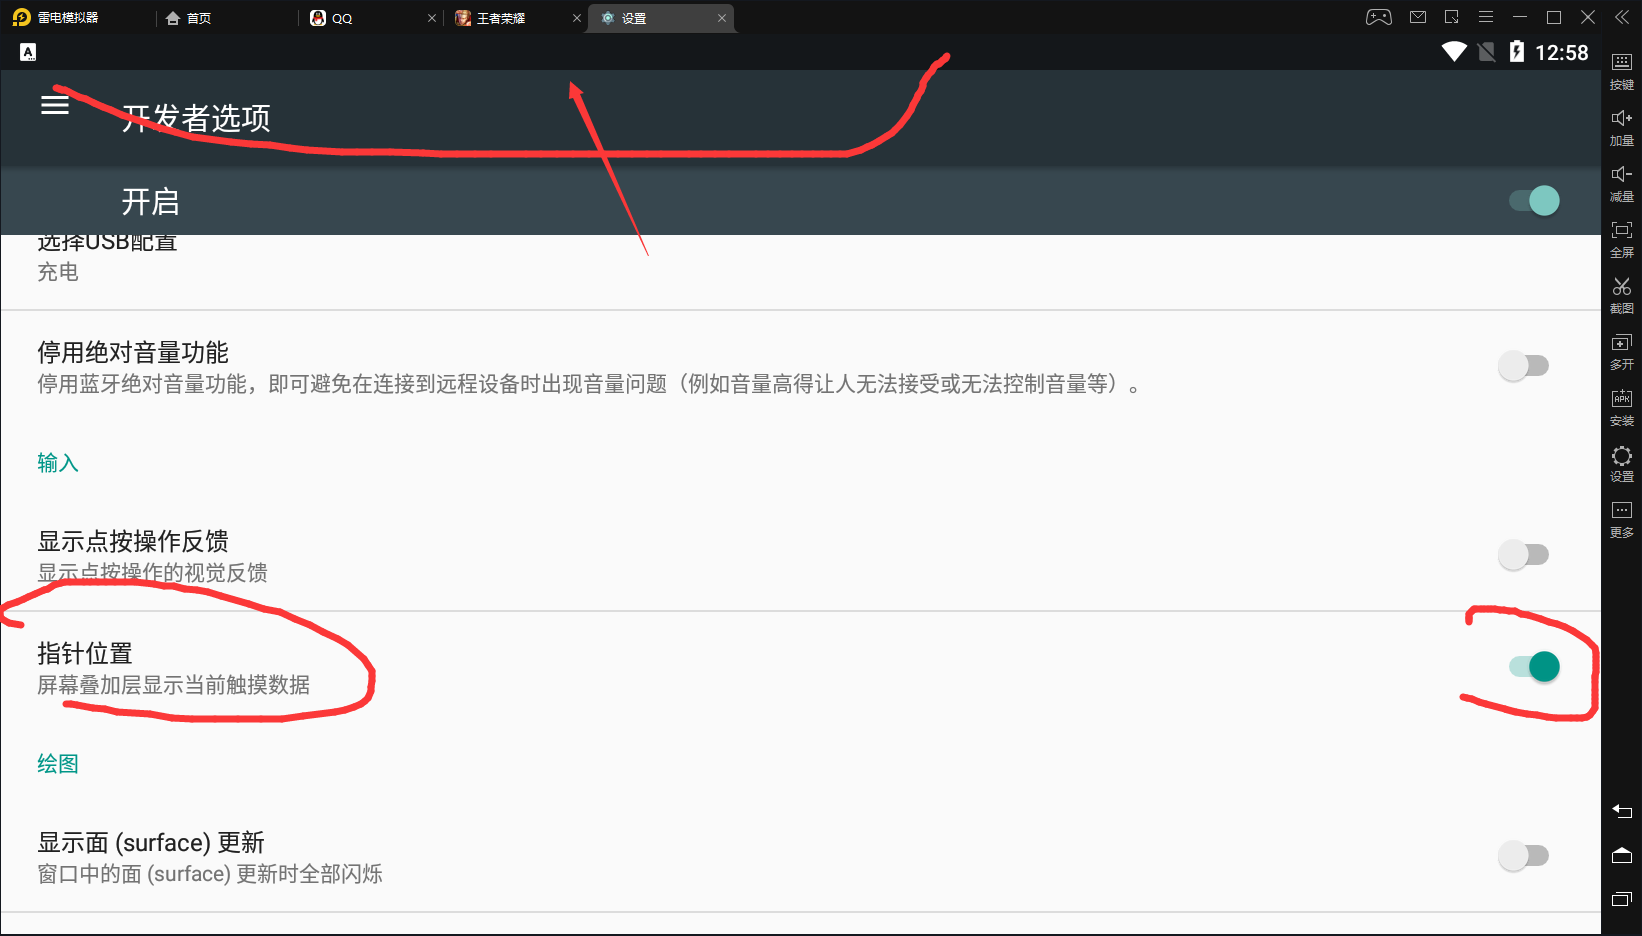1642x936 pixels.
Task: Enable 停用绝对音量功能 switch
Action: click(x=1524, y=366)
